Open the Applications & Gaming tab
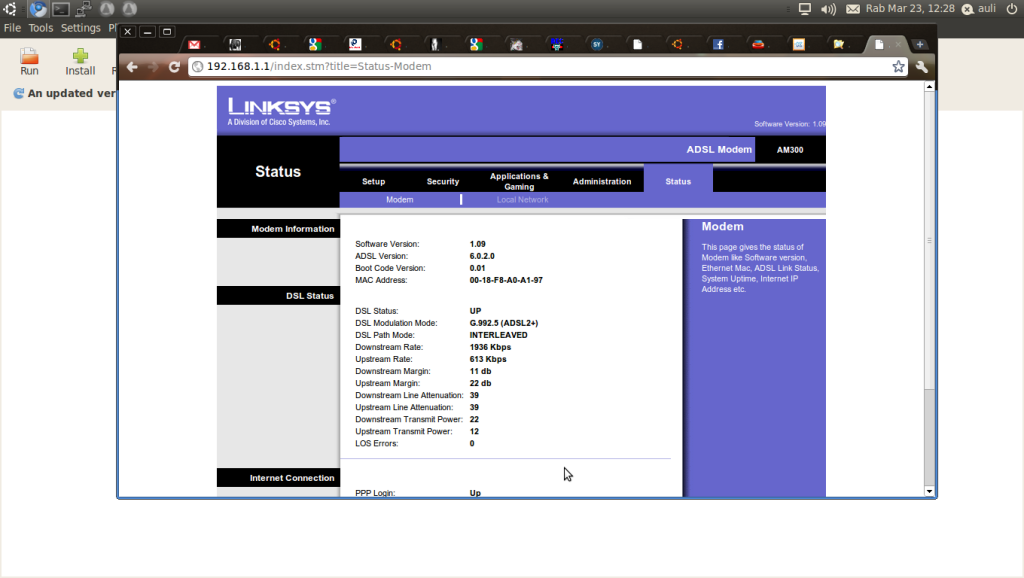This screenshot has height=578, width=1024. tap(519, 182)
